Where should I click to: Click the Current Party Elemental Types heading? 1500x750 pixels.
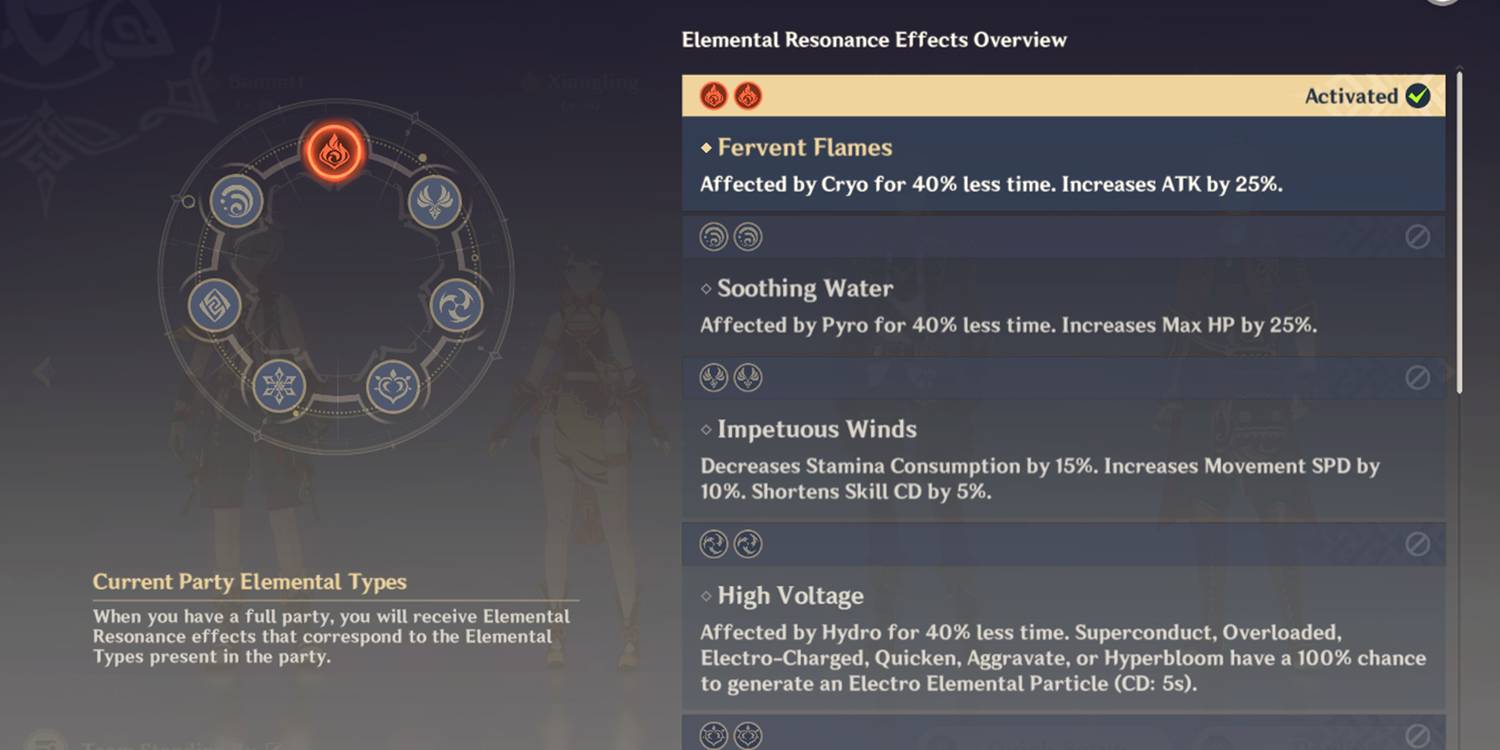tap(249, 582)
